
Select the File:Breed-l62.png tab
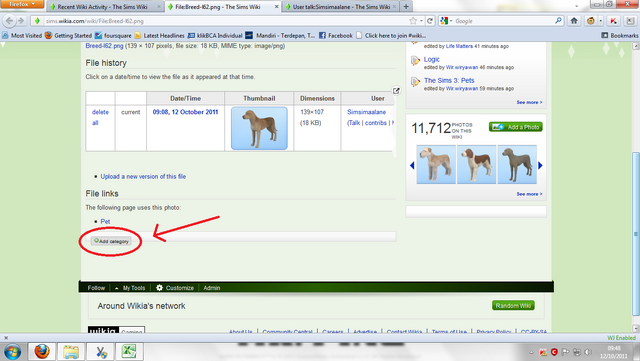click(223, 7)
